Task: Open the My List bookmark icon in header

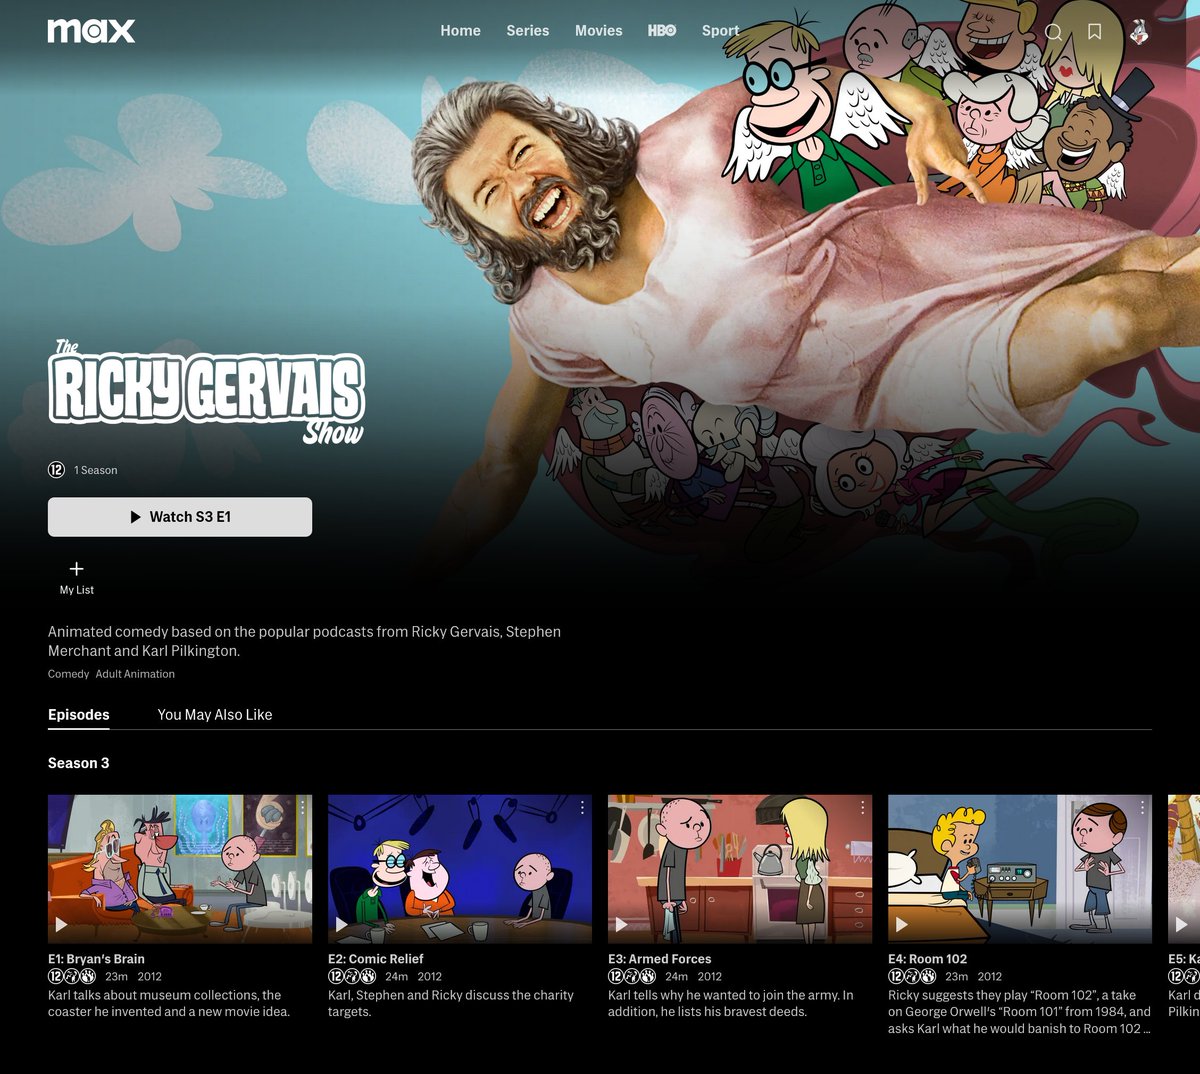Action: coord(1095,32)
